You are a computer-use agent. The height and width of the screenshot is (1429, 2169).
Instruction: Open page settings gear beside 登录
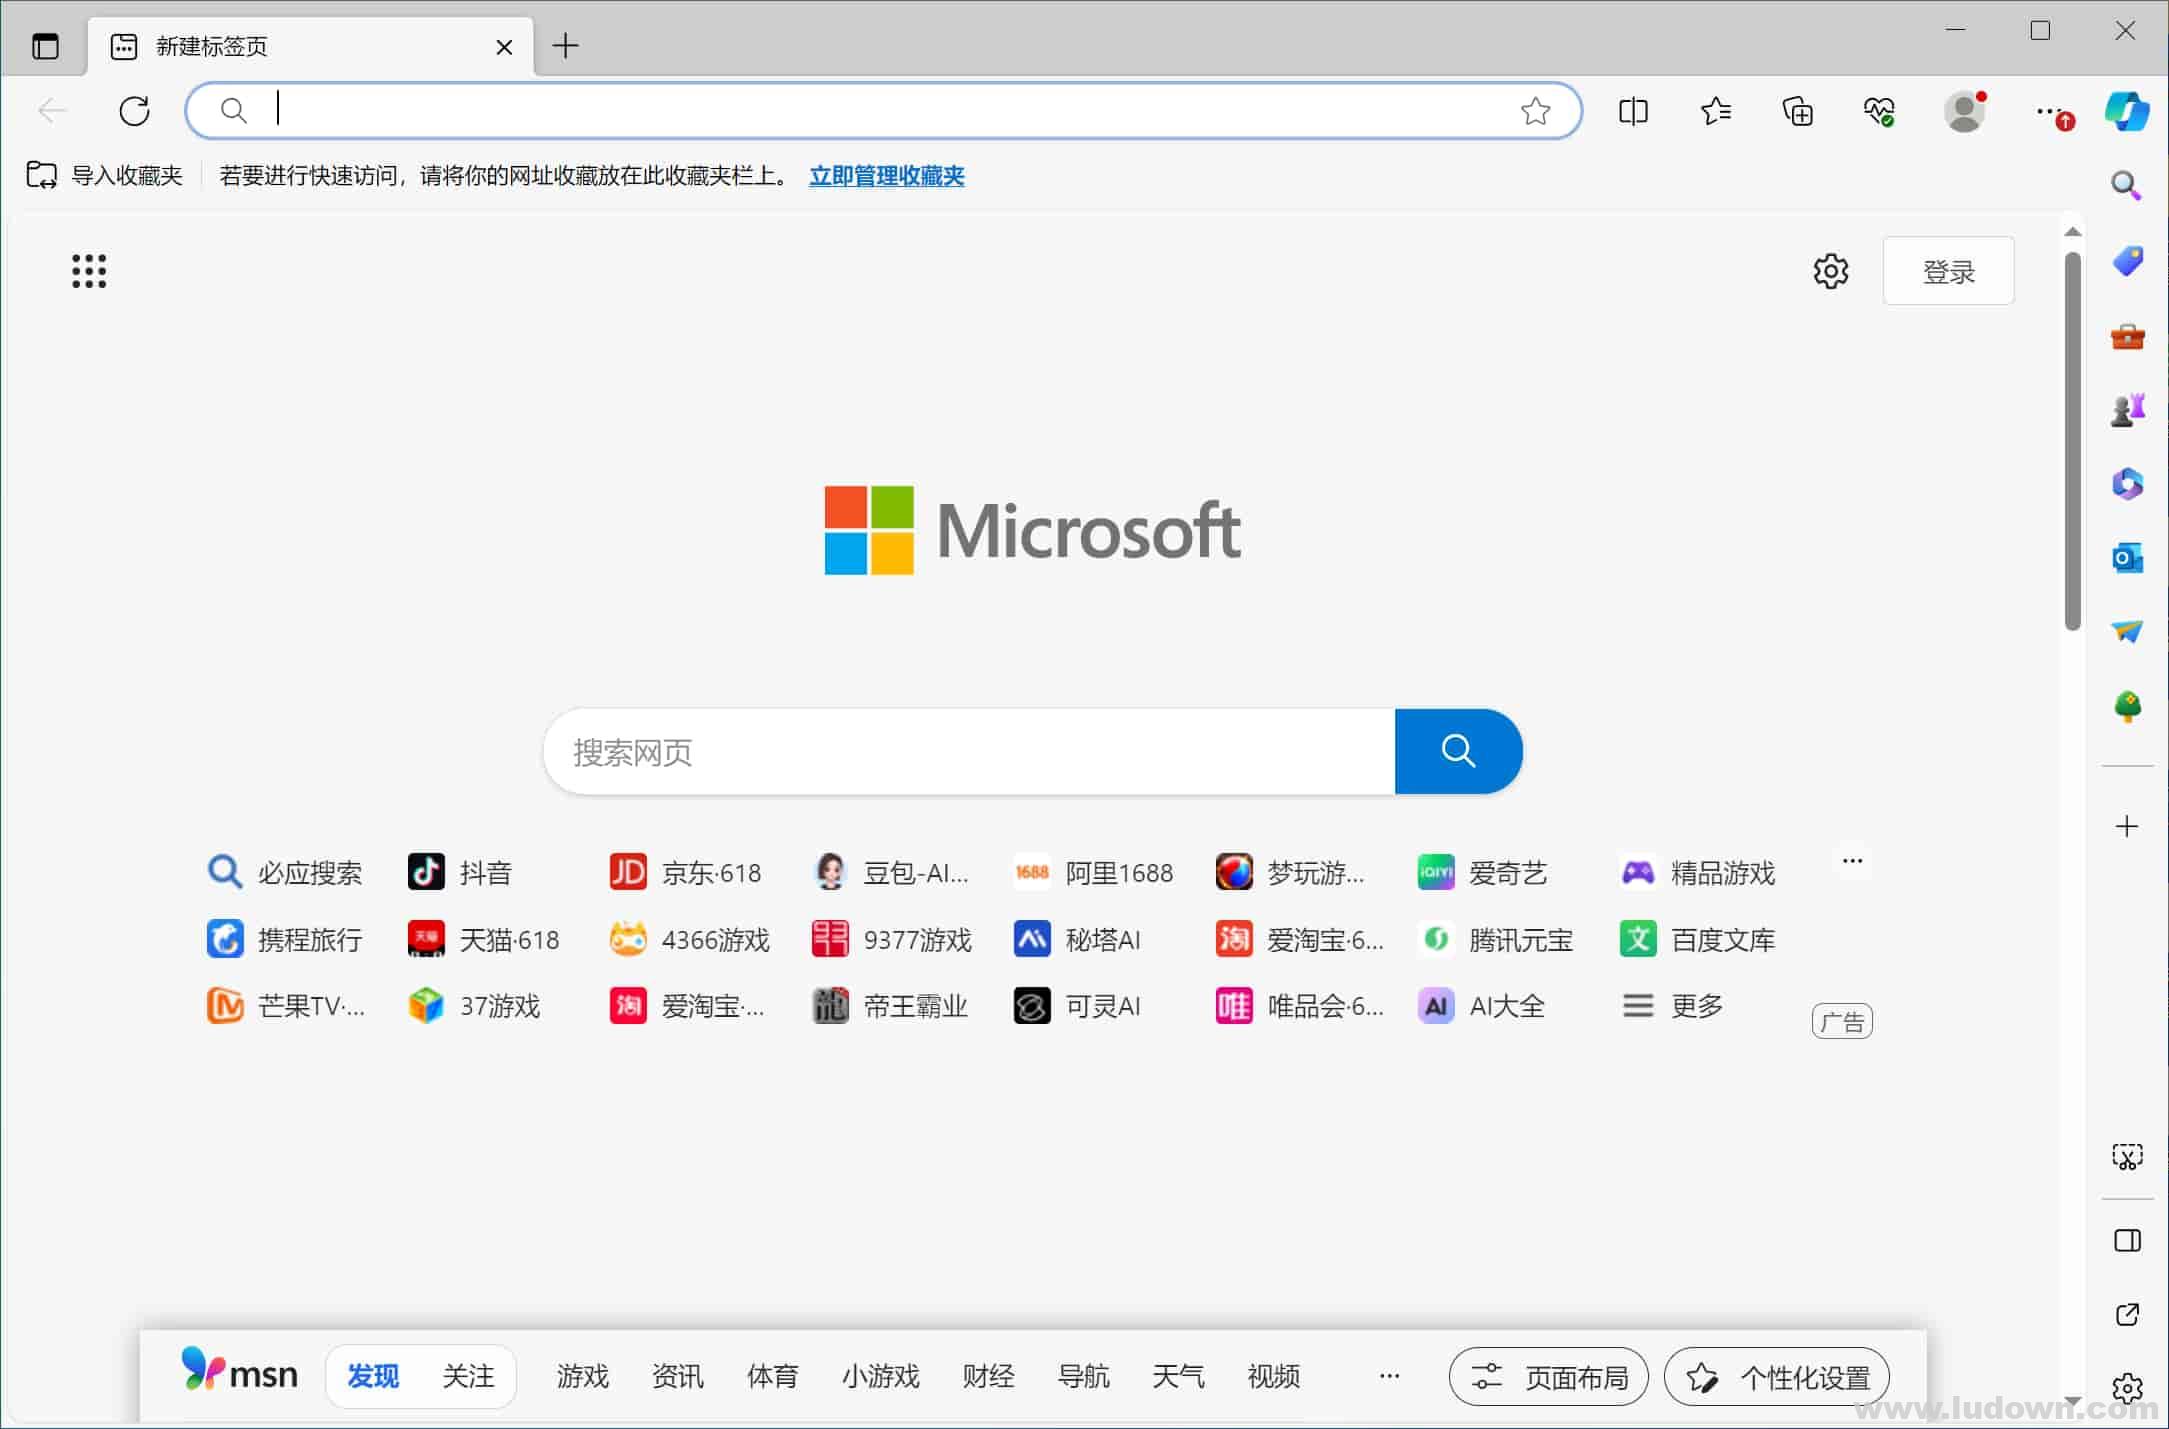[1830, 271]
